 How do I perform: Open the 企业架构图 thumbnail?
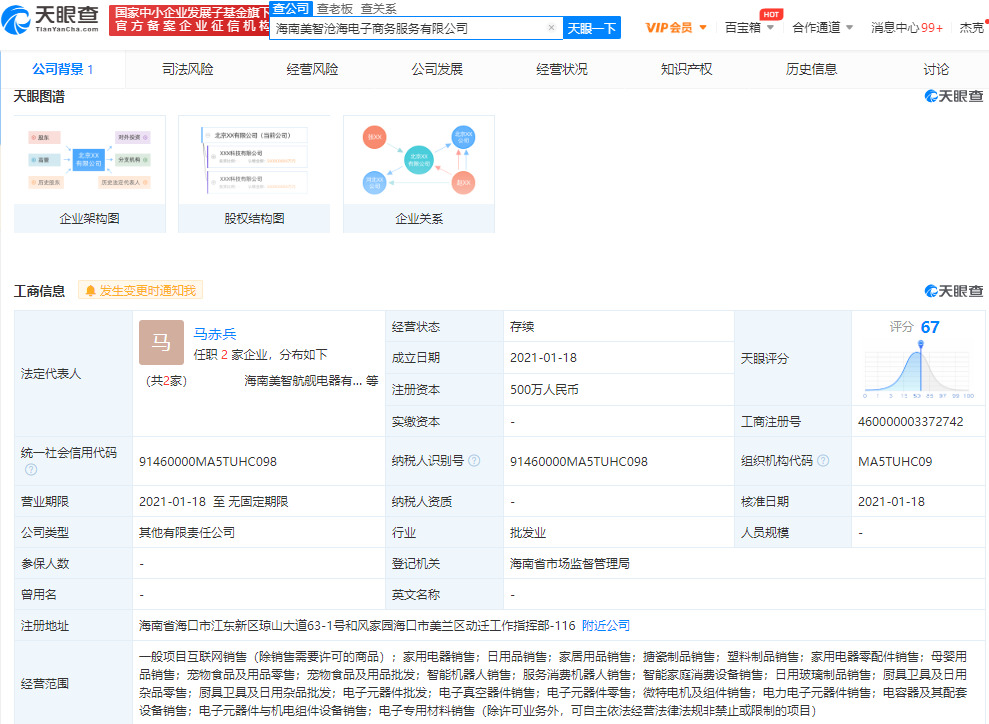tap(90, 174)
